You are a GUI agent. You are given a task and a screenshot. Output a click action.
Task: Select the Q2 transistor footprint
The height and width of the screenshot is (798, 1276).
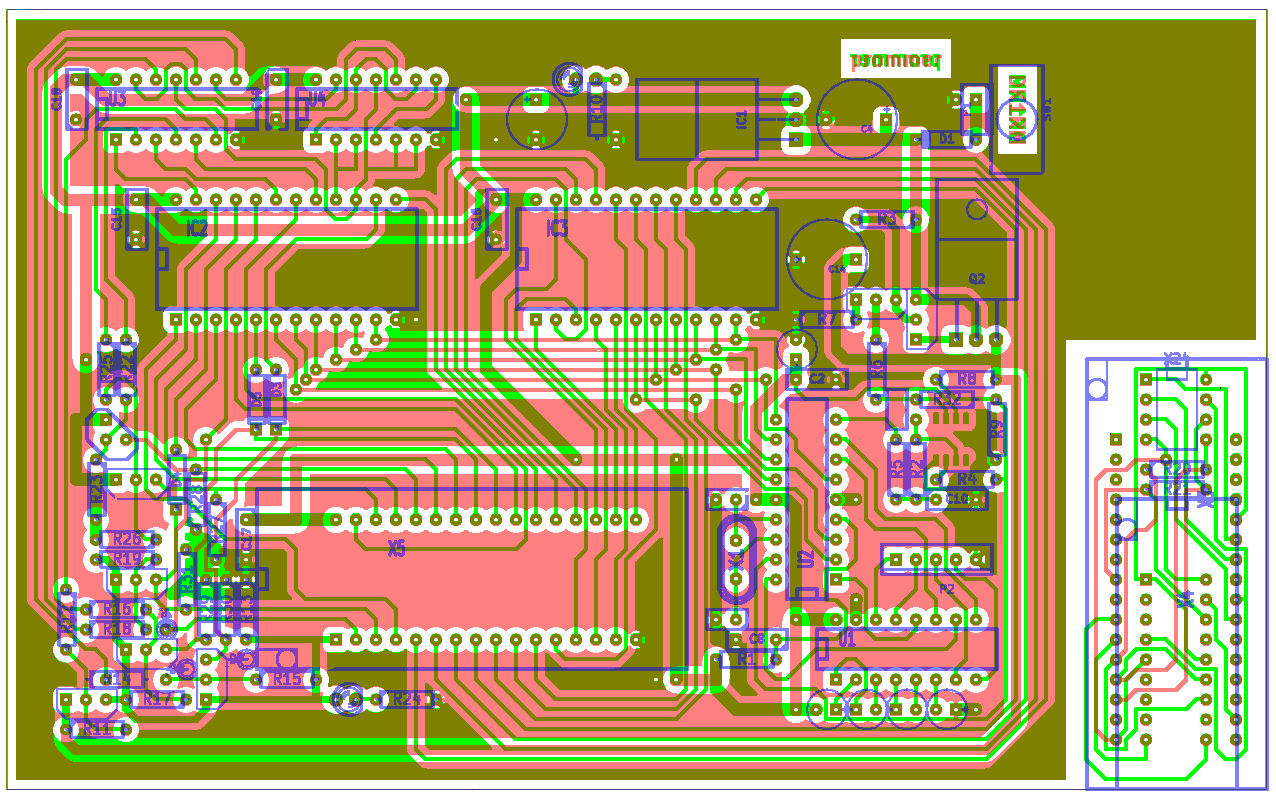(976, 240)
